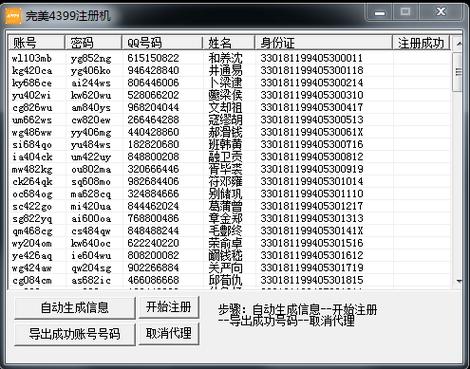The height and width of the screenshot is (369, 470).
Task: Click password cell ai244ws
Action: click(91, 83)
